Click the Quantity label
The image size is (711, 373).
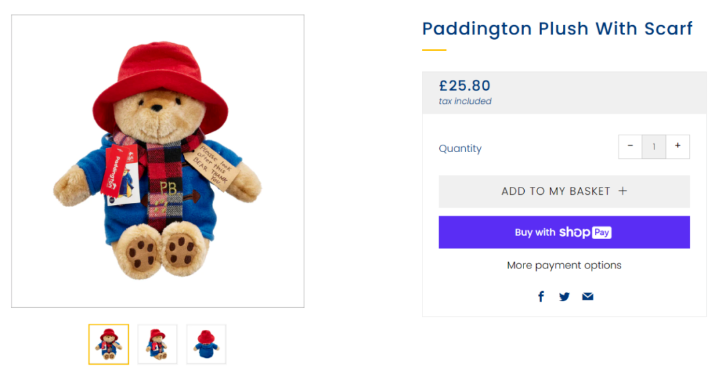pyautogui.click(x=460, y=148)
